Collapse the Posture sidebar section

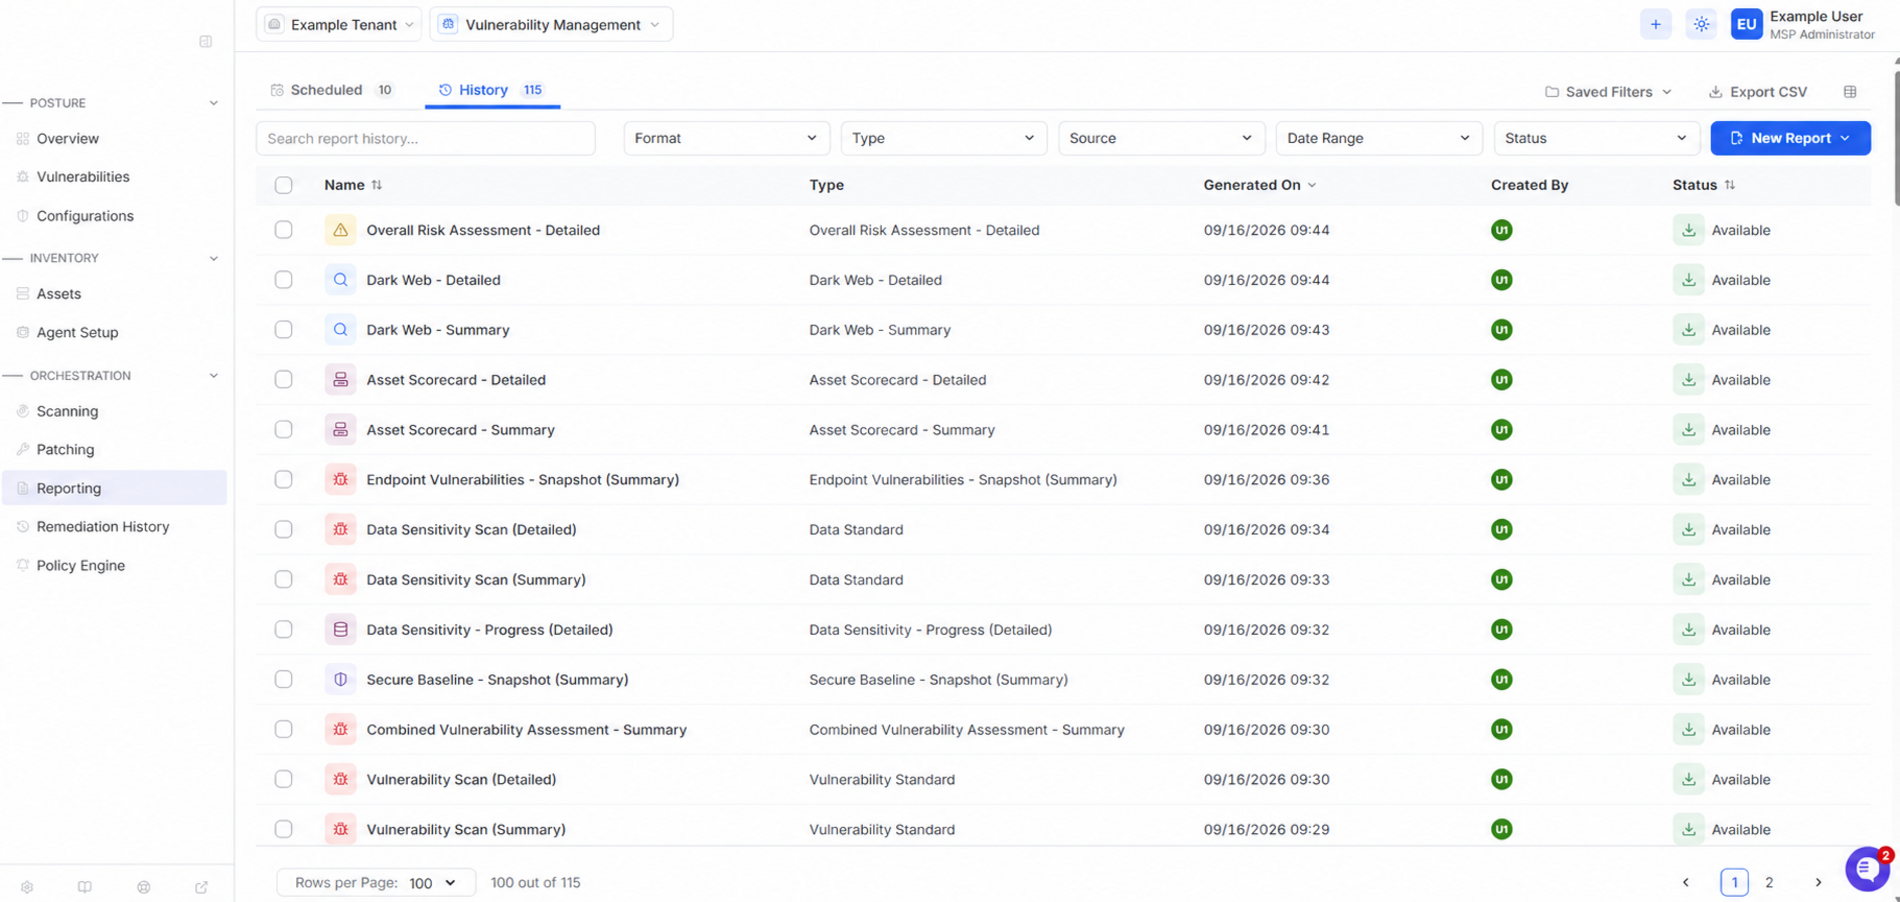point(213,103)
